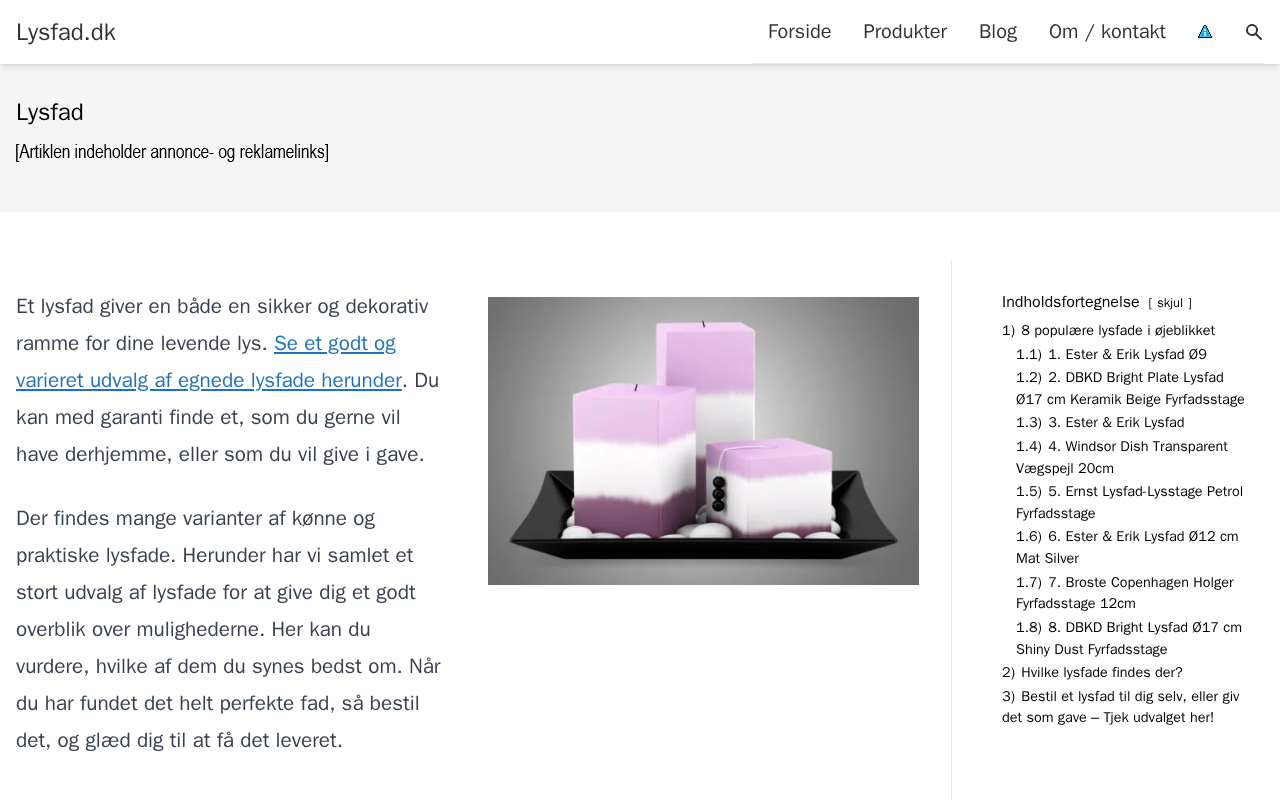The height and width of the screenshot is (800, 1280).
Task: Navigate to the Blog page
Action: (x=998, y=32)
